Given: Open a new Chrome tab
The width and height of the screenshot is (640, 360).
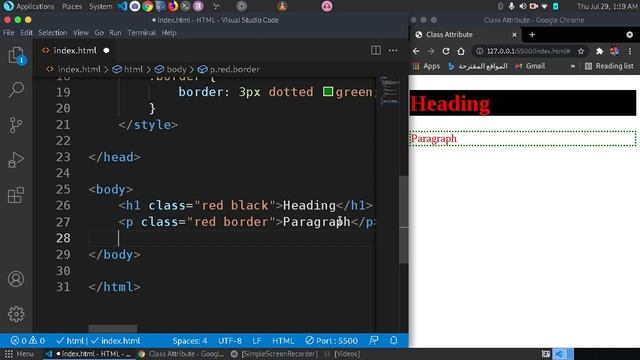Looking at the screenshot, I should point(532,35).
